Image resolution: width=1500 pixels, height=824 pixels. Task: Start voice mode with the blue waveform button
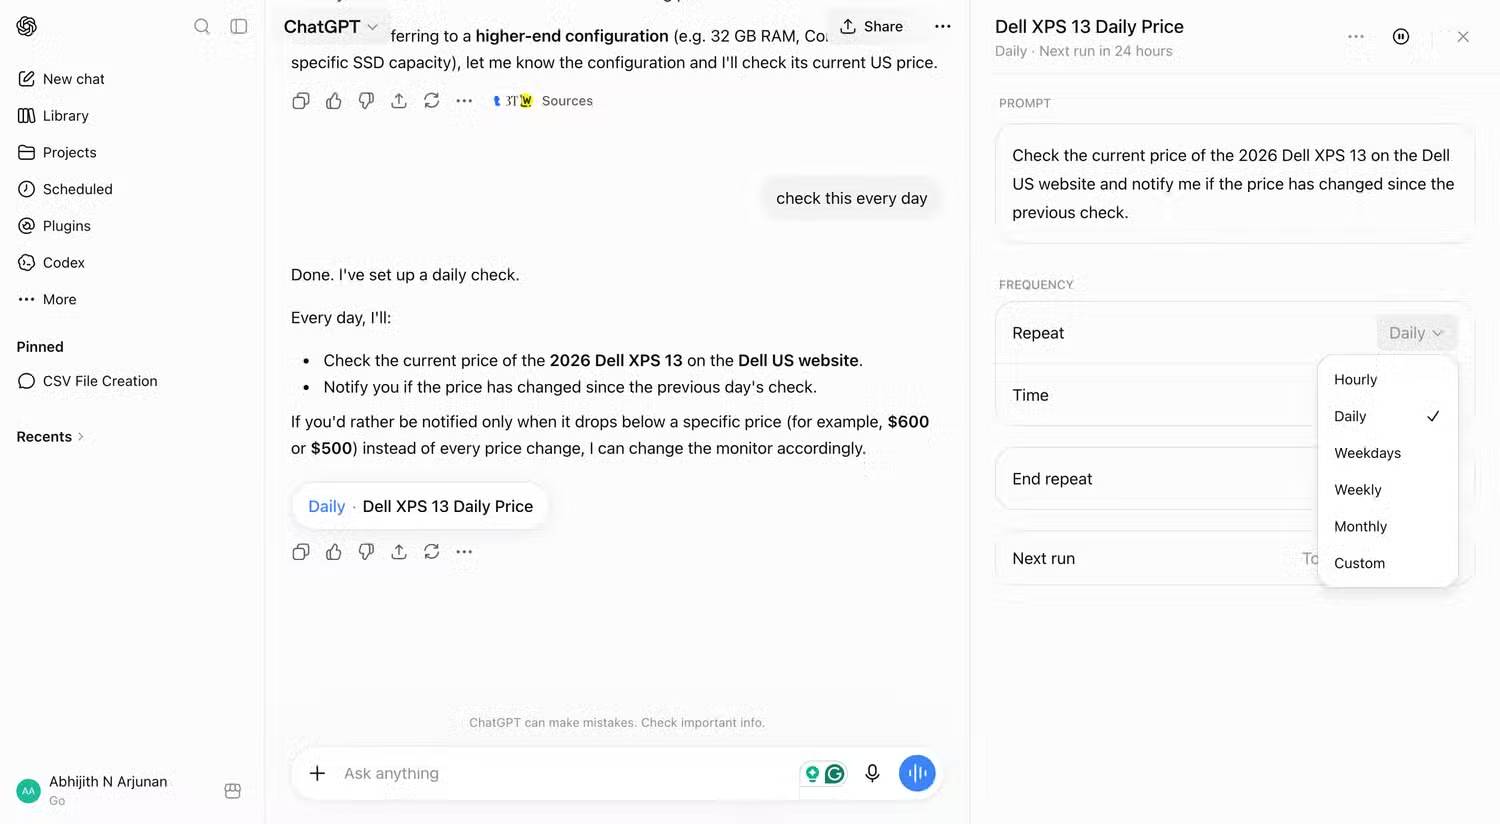click(x=917, y=773)
